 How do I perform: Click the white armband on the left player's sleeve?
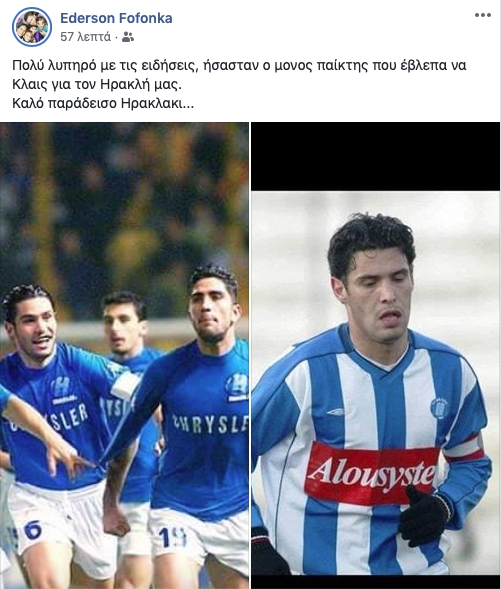click(126, 385)
